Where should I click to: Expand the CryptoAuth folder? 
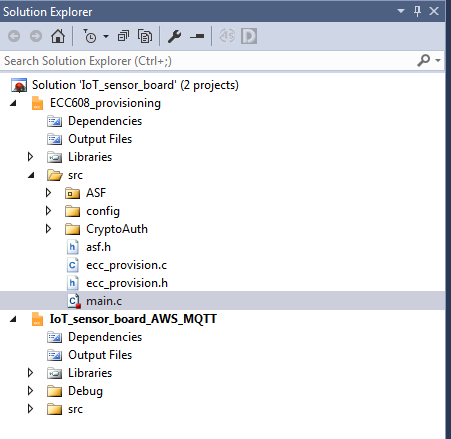(48, 229)
